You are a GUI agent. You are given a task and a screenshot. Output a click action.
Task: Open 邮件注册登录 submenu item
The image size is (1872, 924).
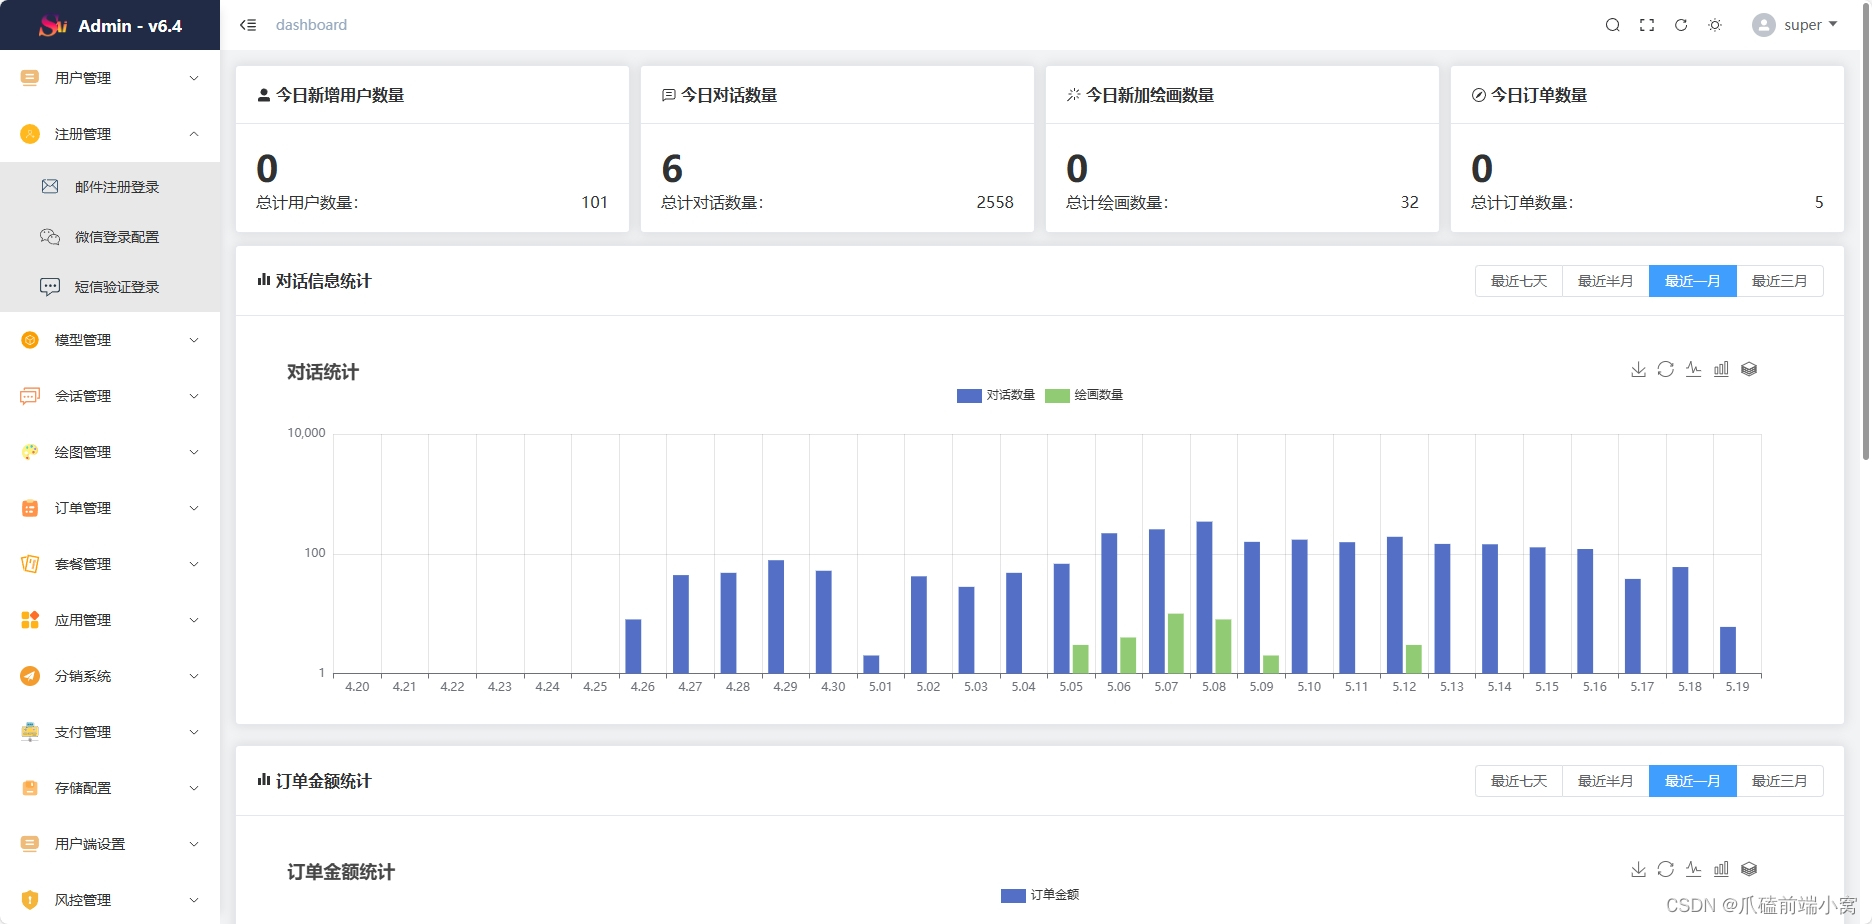tap(110, 187)
